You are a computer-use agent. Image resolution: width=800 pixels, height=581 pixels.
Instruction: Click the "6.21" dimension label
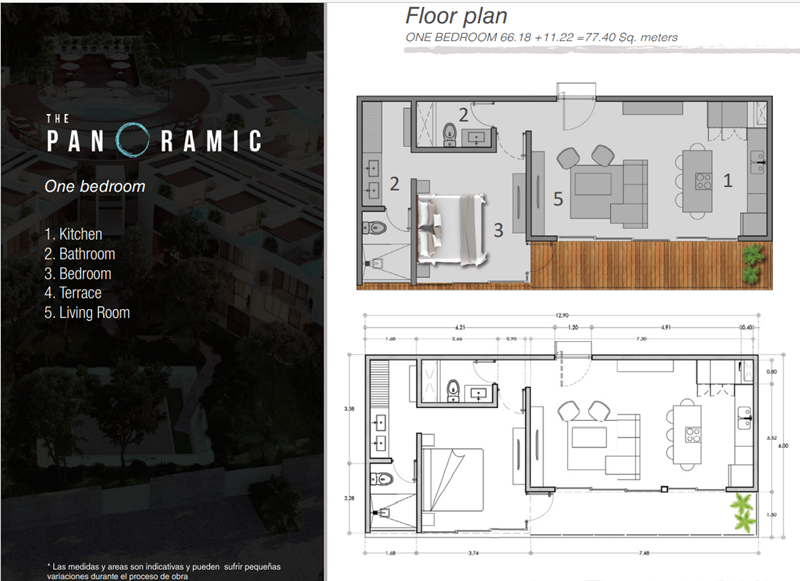pyautogui.click(x=460, y=327)
